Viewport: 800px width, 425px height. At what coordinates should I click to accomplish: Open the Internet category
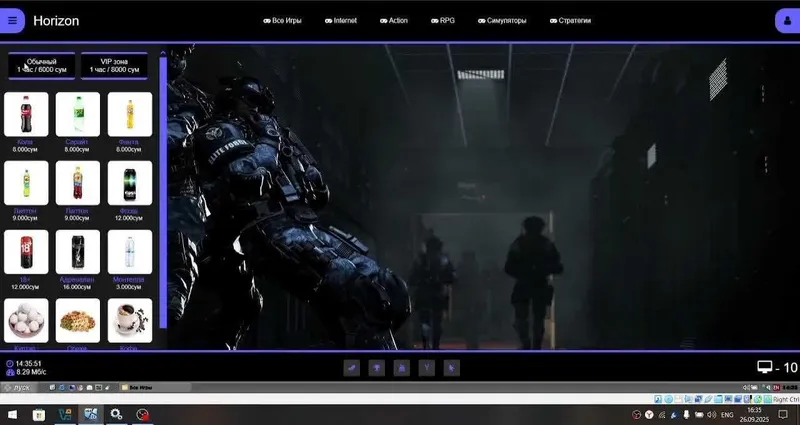[341, 21]
